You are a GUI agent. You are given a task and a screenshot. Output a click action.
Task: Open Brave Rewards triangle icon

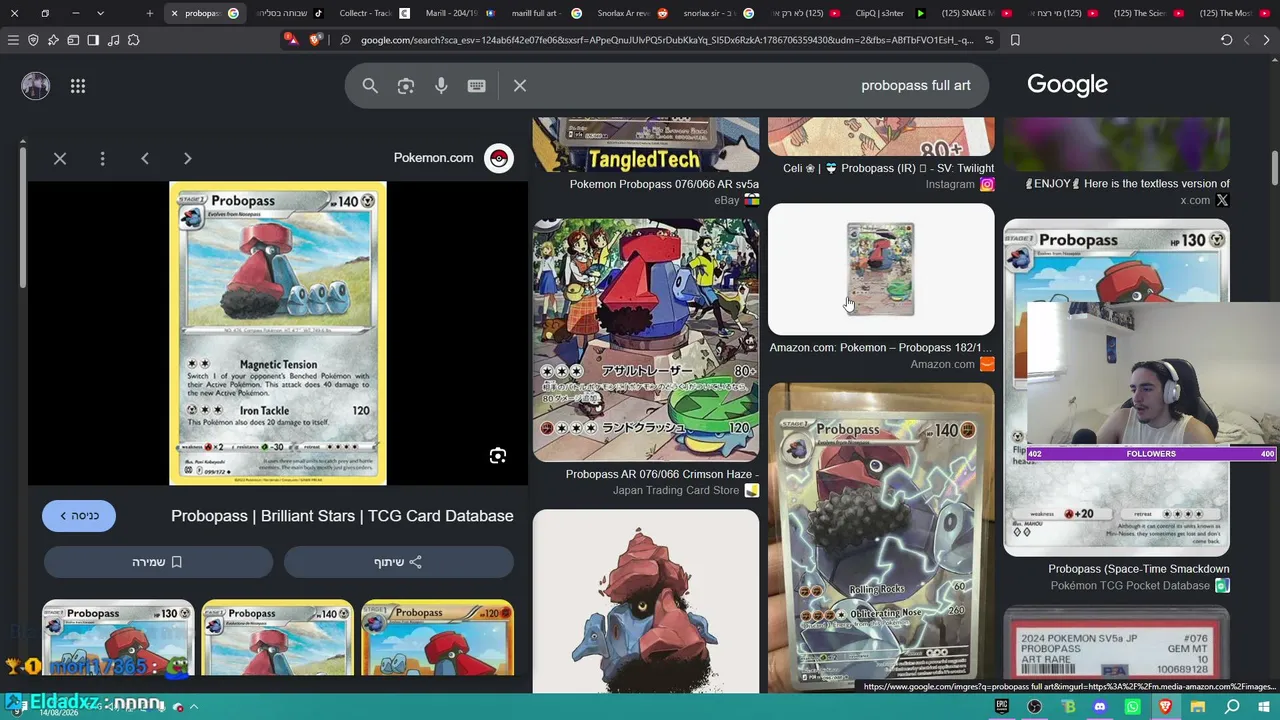coord(290,40)
